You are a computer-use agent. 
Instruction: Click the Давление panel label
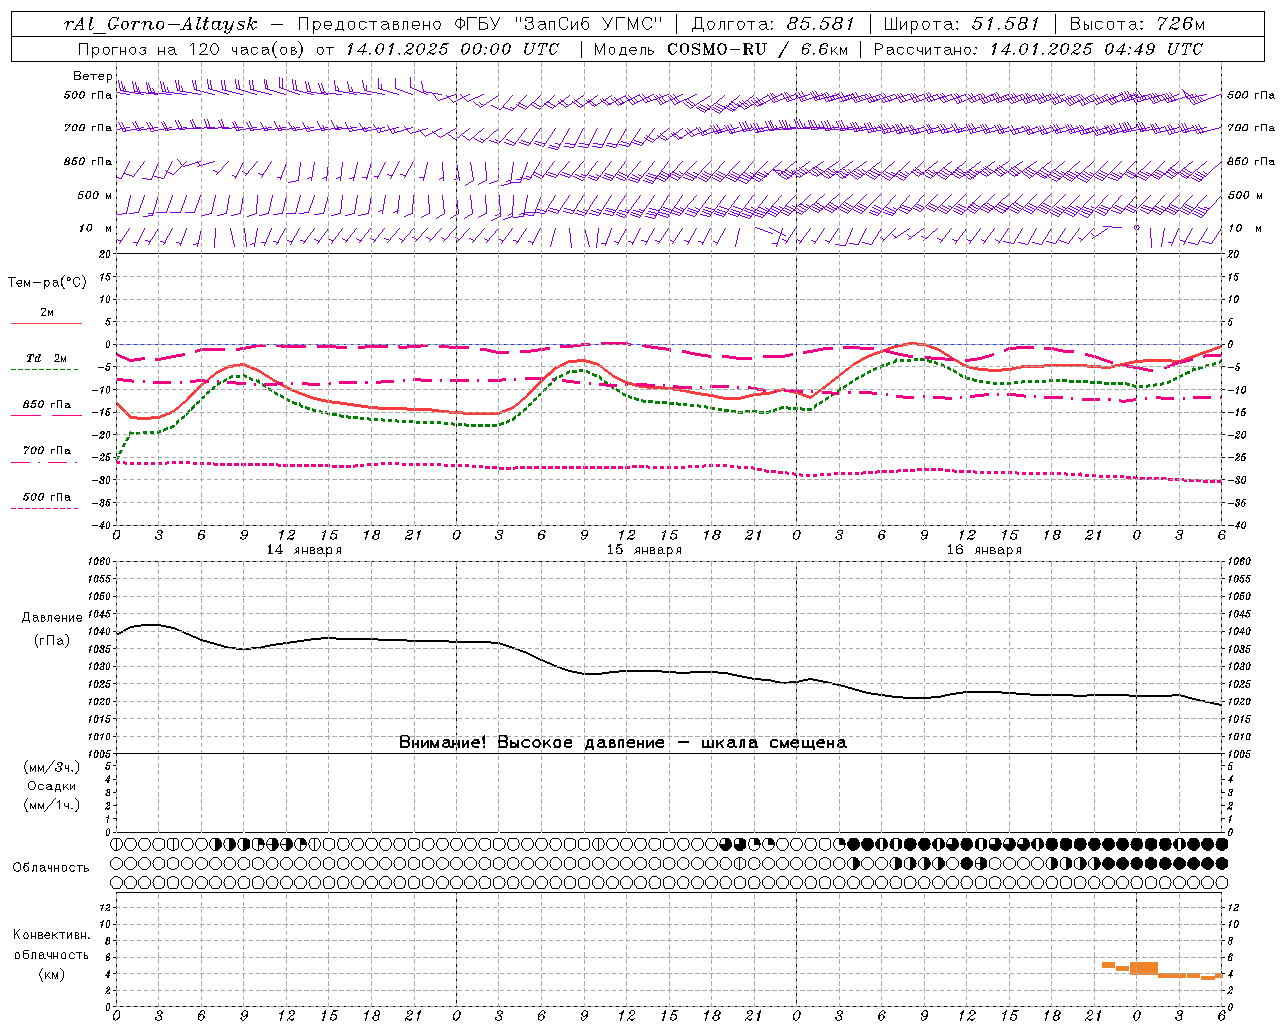(x=52, y=618)
